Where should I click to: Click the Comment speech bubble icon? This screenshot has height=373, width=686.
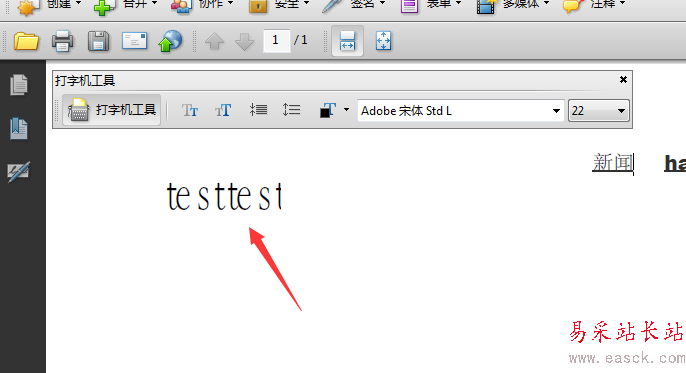click(574, 6)
